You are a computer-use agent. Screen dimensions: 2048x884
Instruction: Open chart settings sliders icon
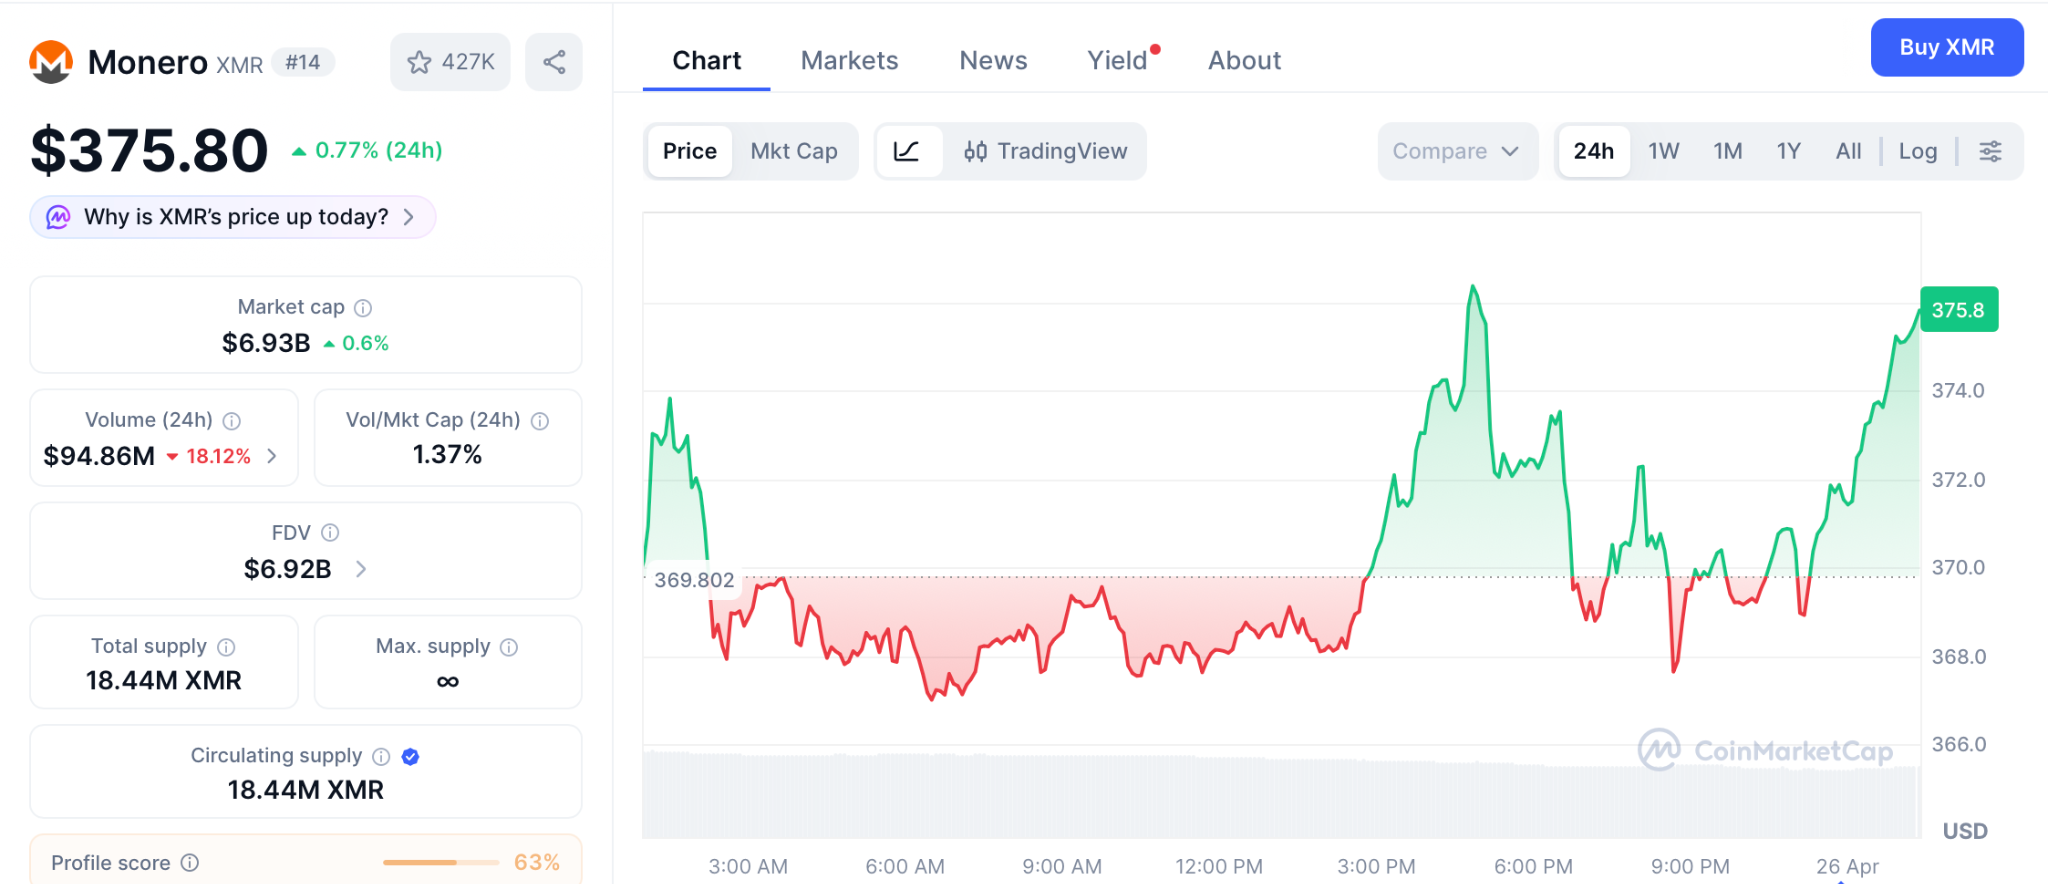coord(1990,151)
